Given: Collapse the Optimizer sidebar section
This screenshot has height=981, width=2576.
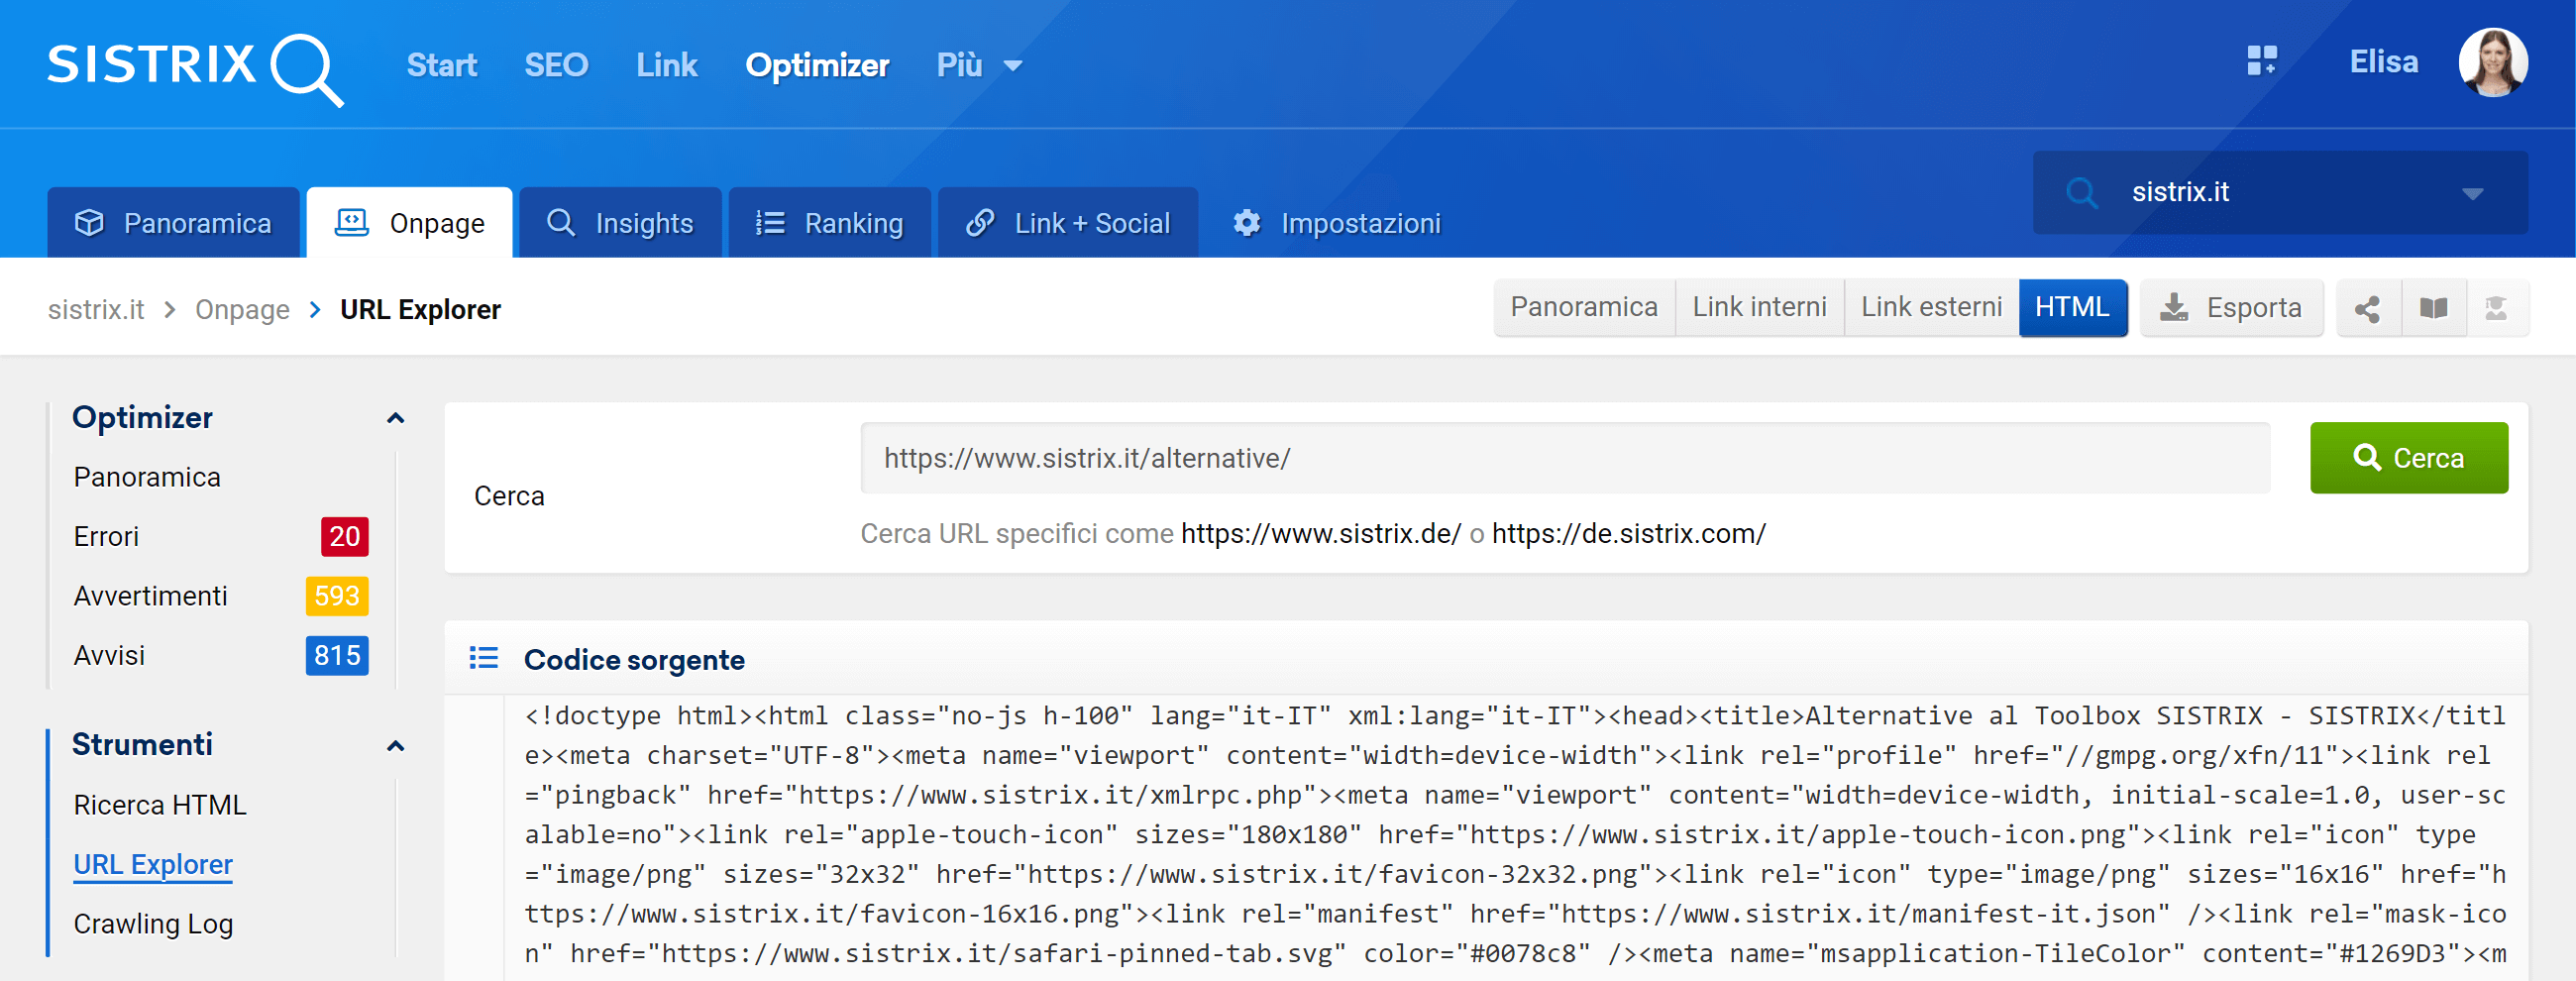Looking at the screenshot, I should pos(395,418).
